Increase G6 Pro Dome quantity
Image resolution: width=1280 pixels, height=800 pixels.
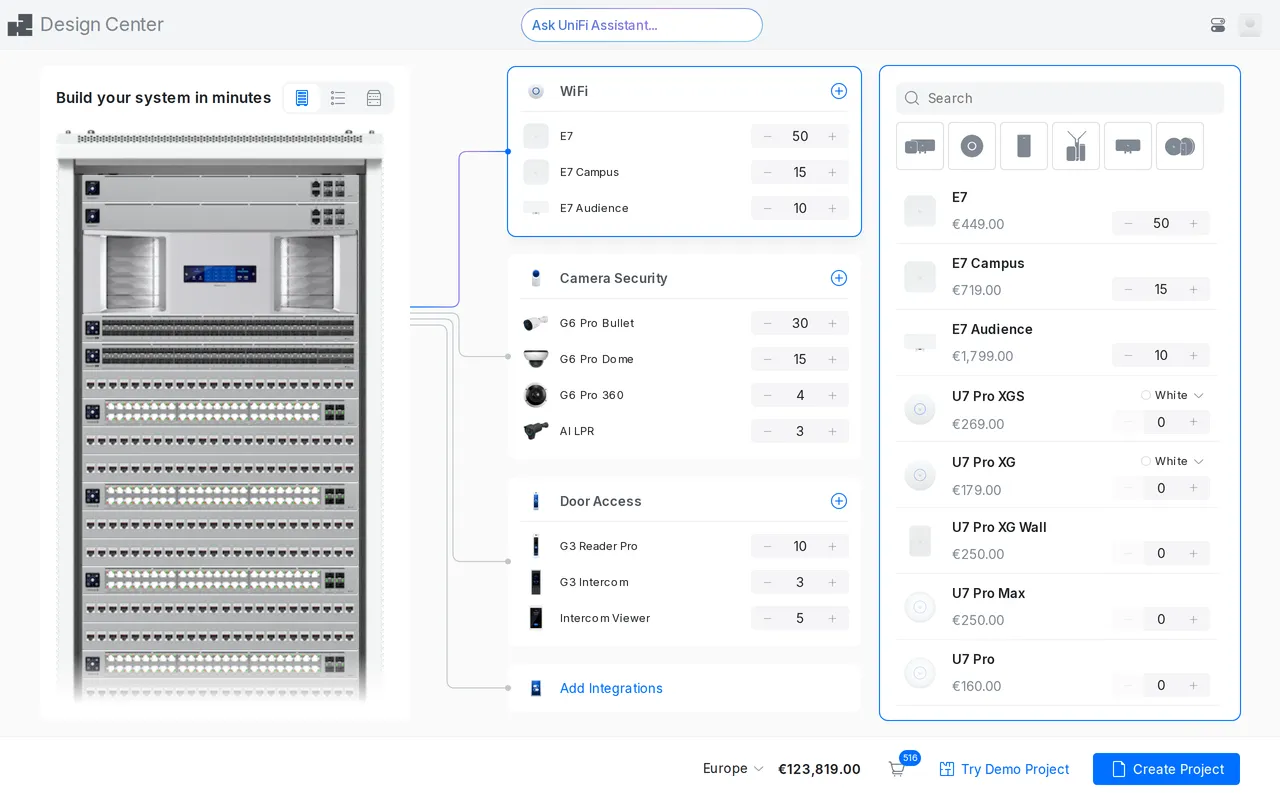(x=832, y=359)
